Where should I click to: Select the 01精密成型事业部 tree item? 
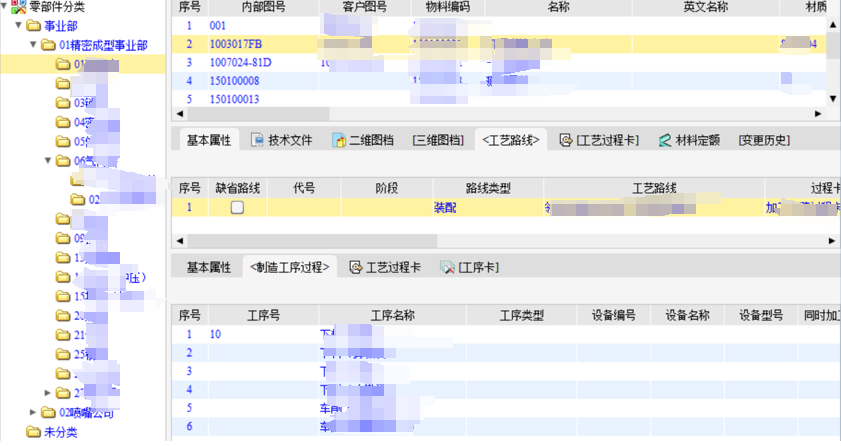pyautogui.click(x=104, y=45)
